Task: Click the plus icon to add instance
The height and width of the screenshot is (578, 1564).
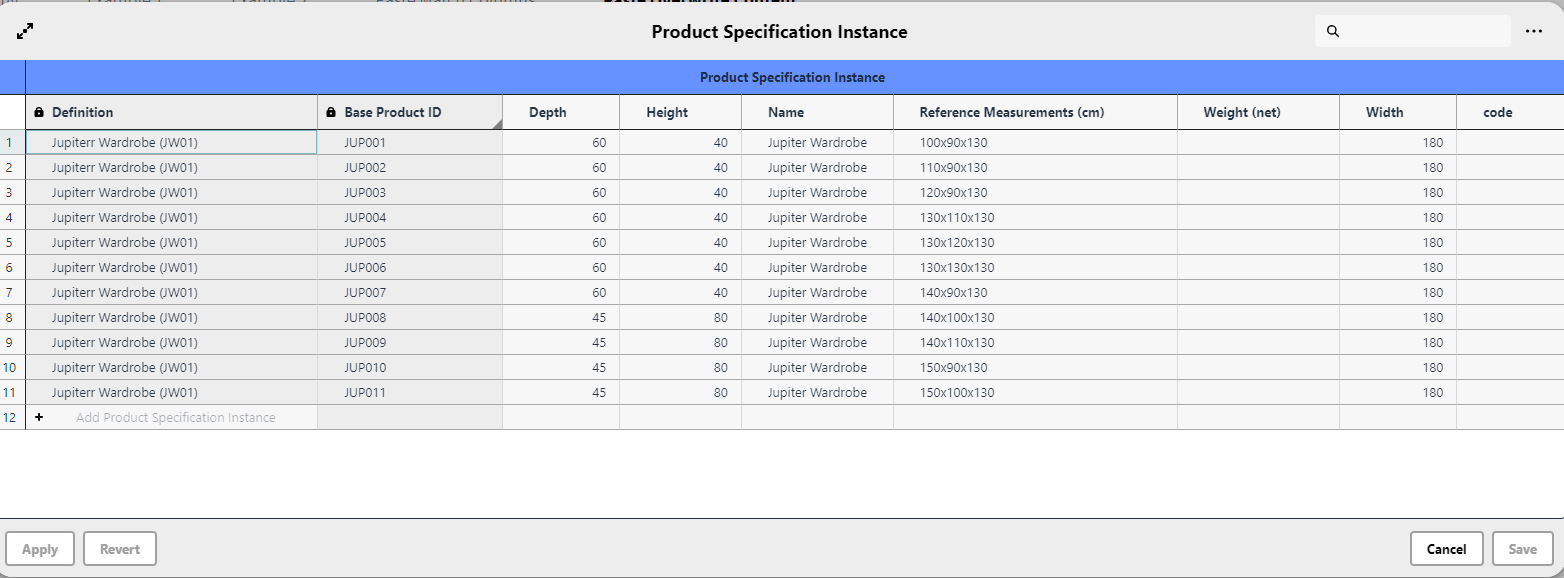Action: tap(39, 417)
